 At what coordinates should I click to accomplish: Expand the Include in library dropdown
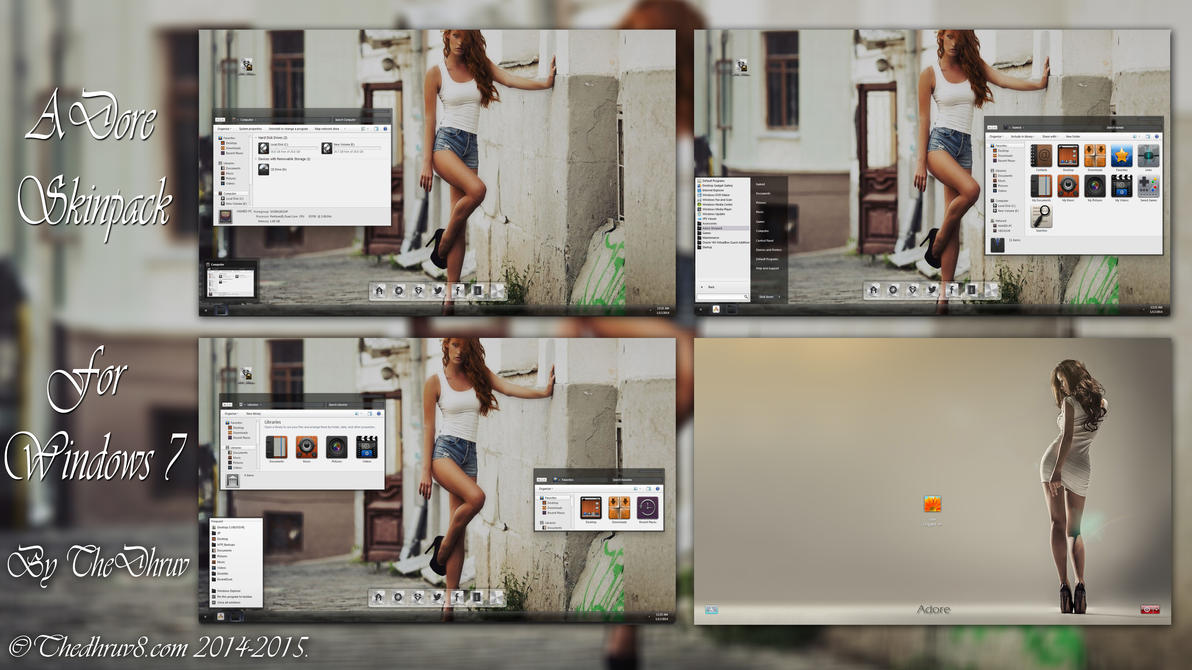(x=1023, y=136)
